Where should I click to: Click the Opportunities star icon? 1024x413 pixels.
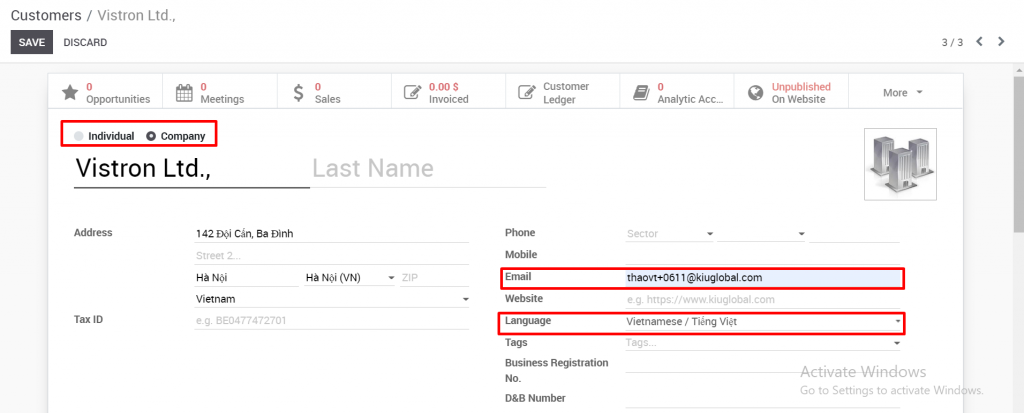tap(70, 93)
